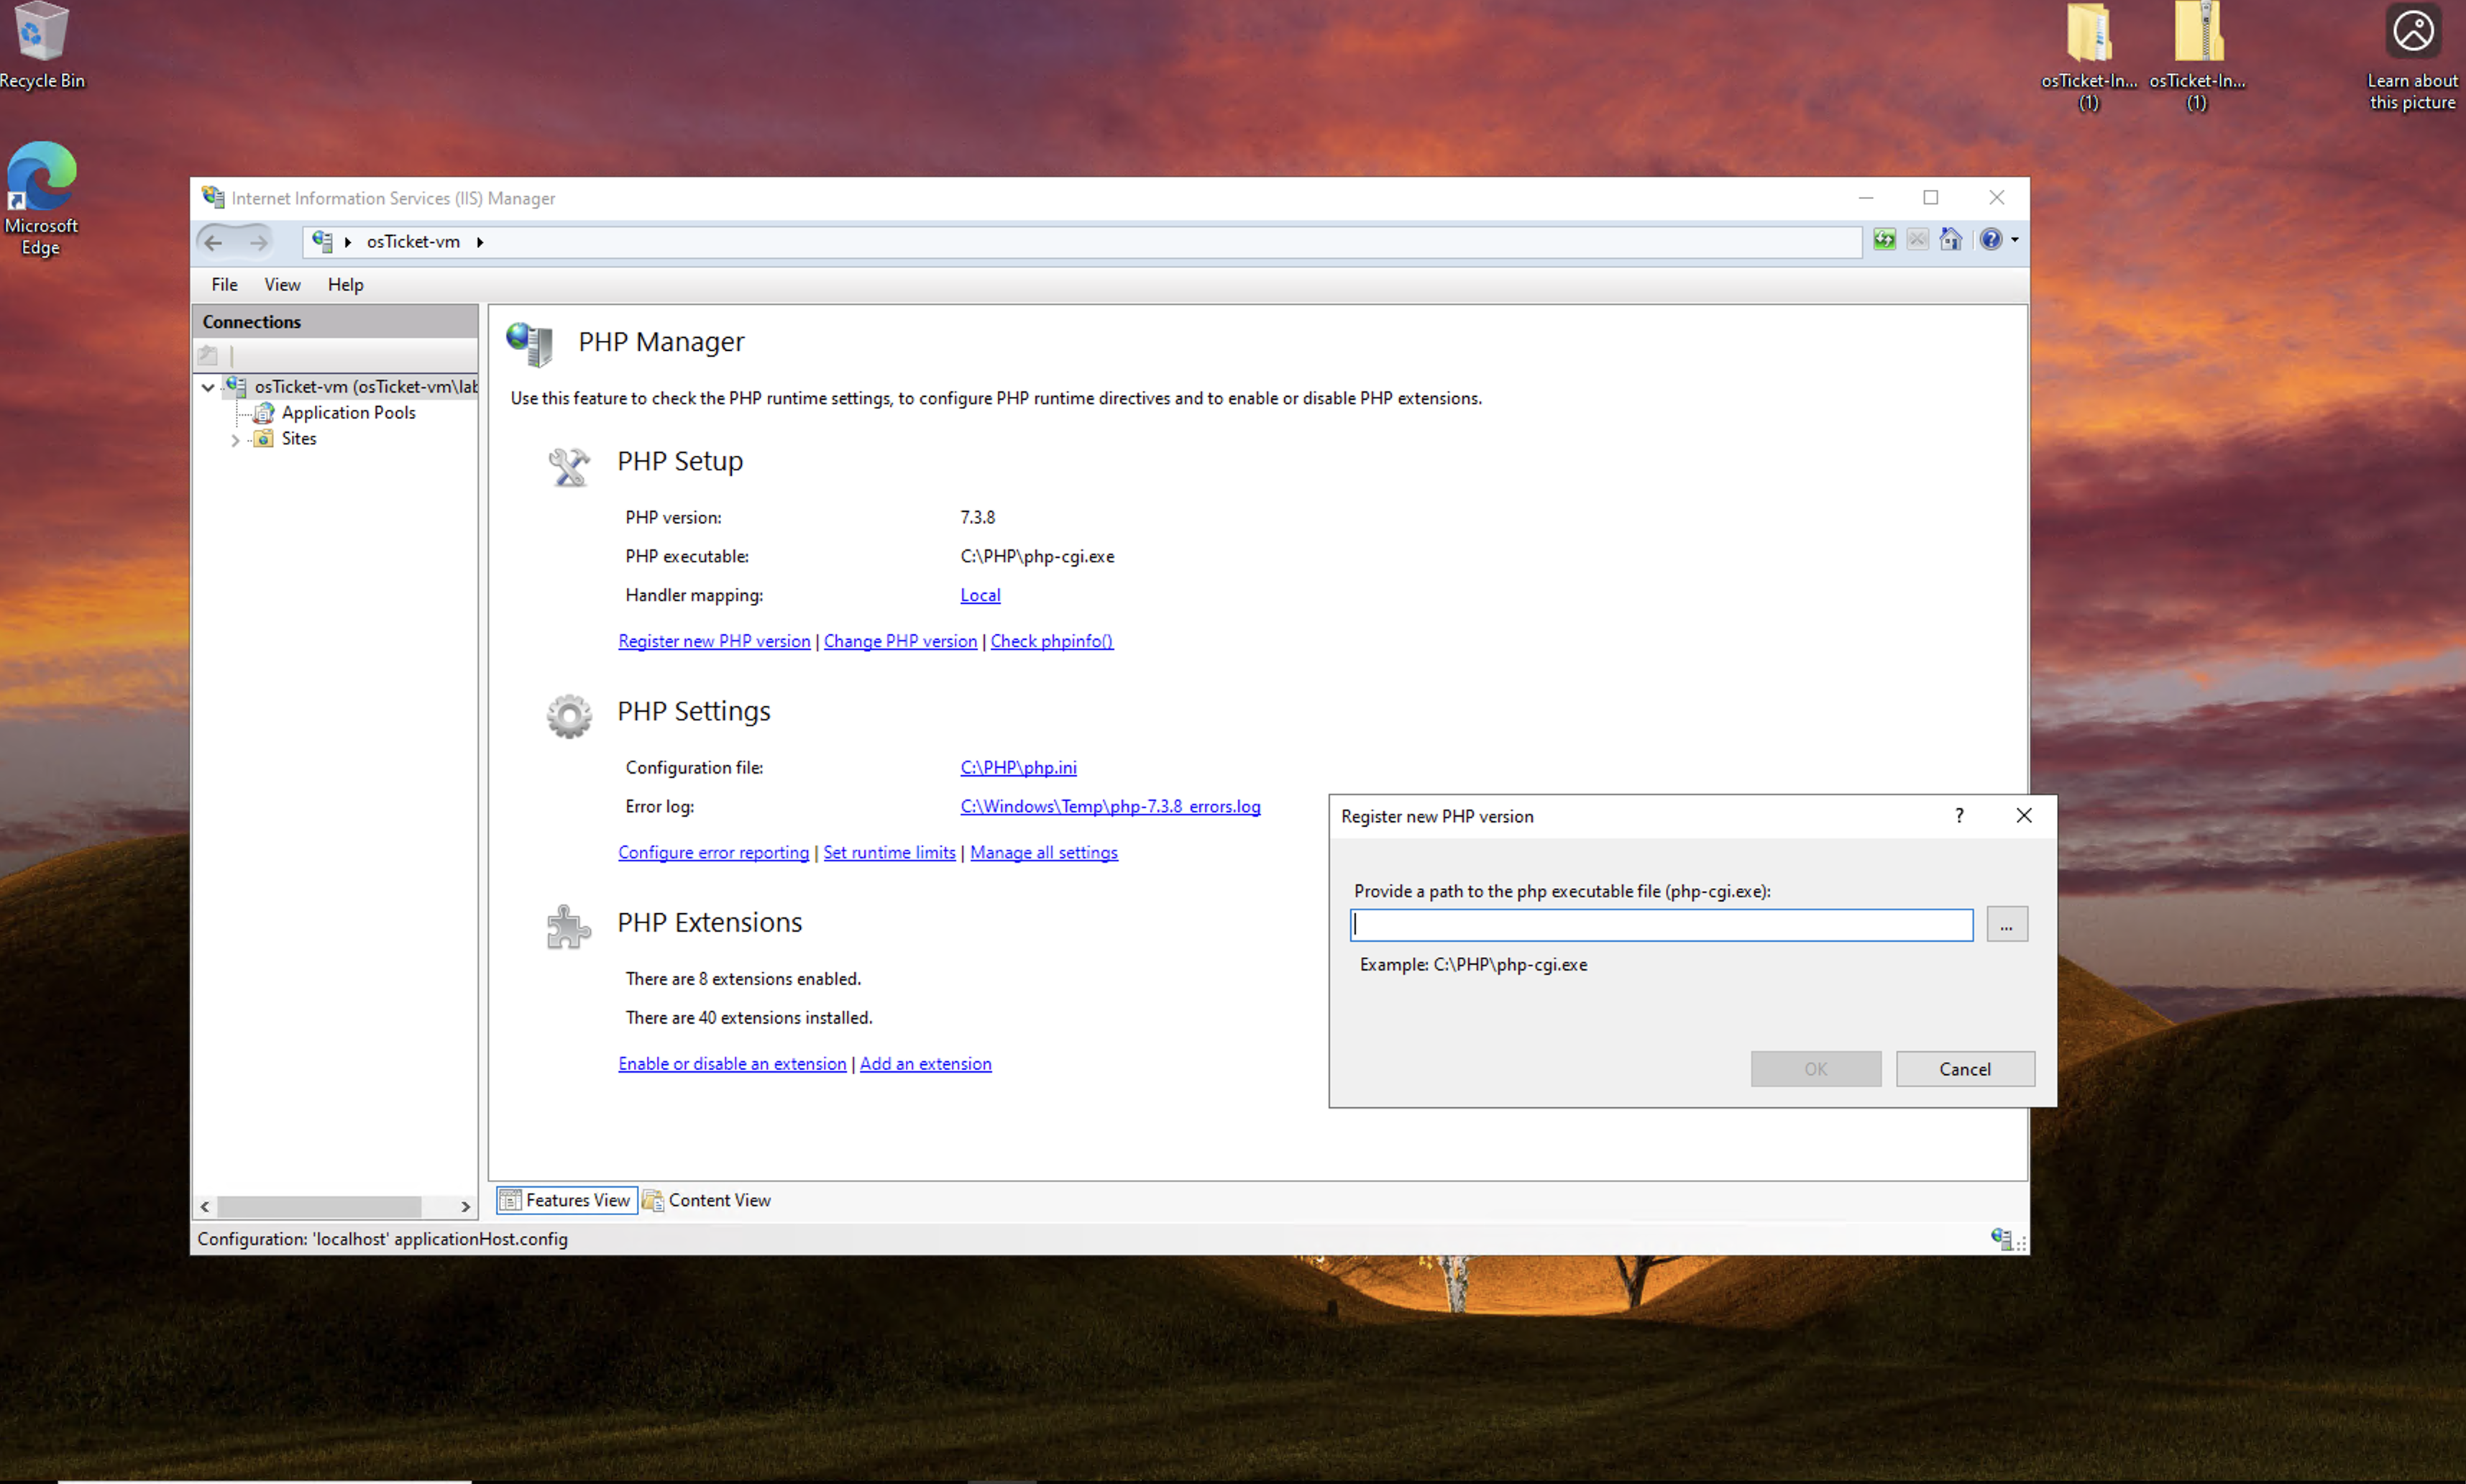Click Add an extension link

(925, 1063)
